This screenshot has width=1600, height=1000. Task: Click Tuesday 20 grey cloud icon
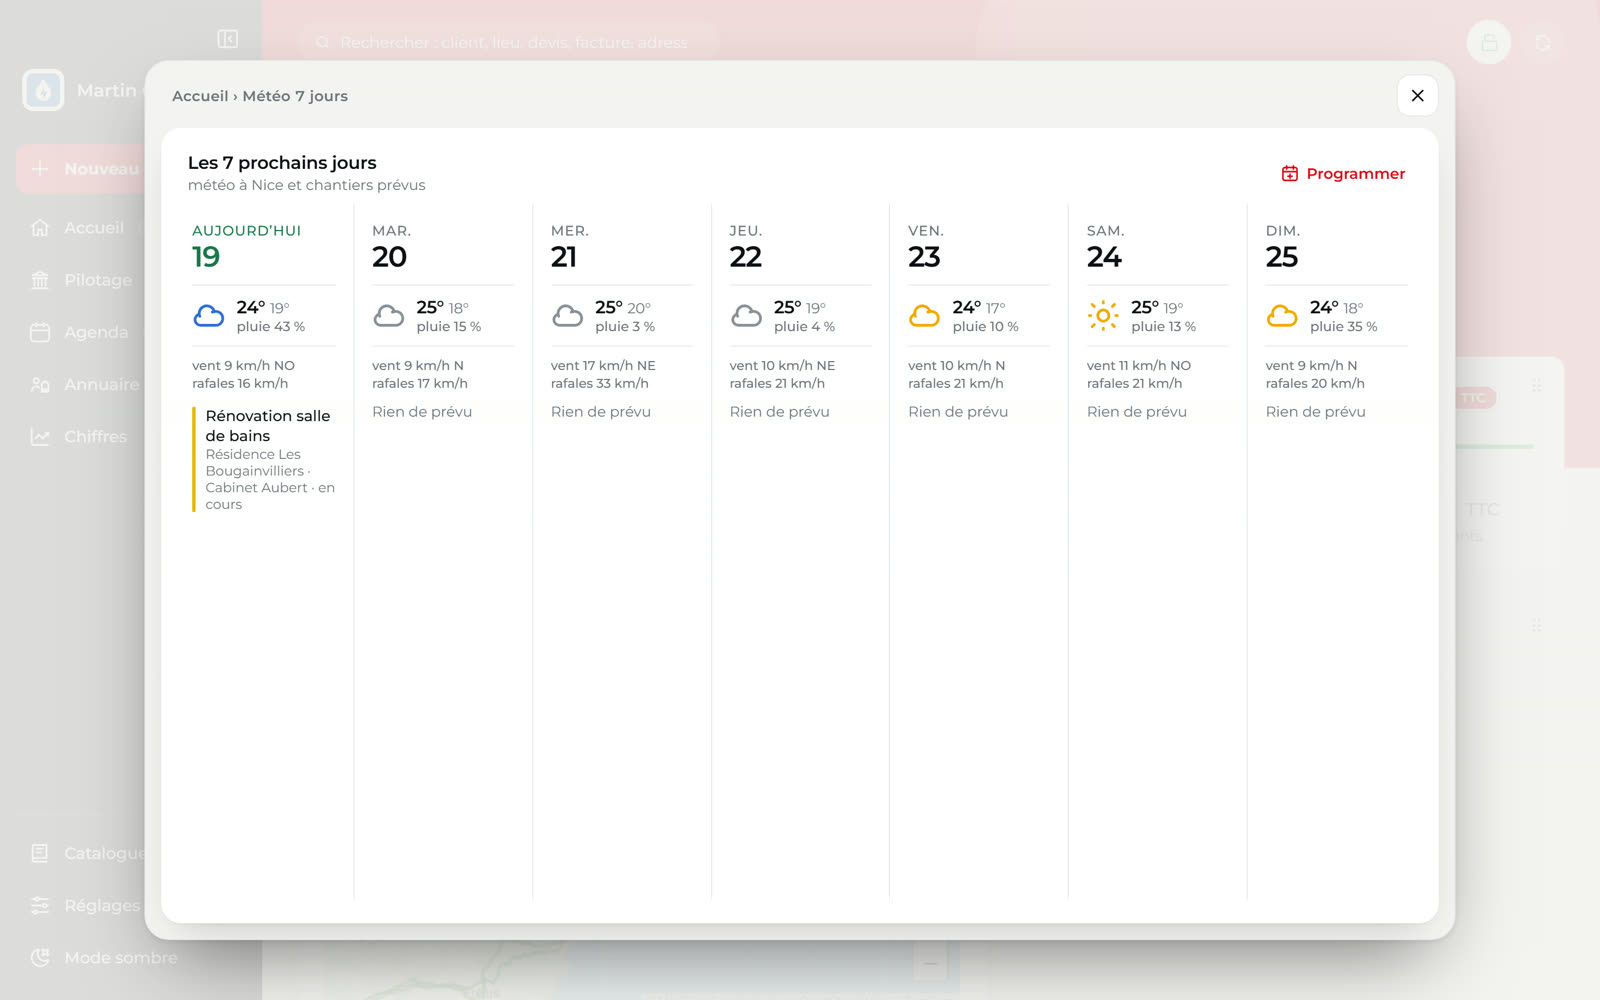click(389, 317)
